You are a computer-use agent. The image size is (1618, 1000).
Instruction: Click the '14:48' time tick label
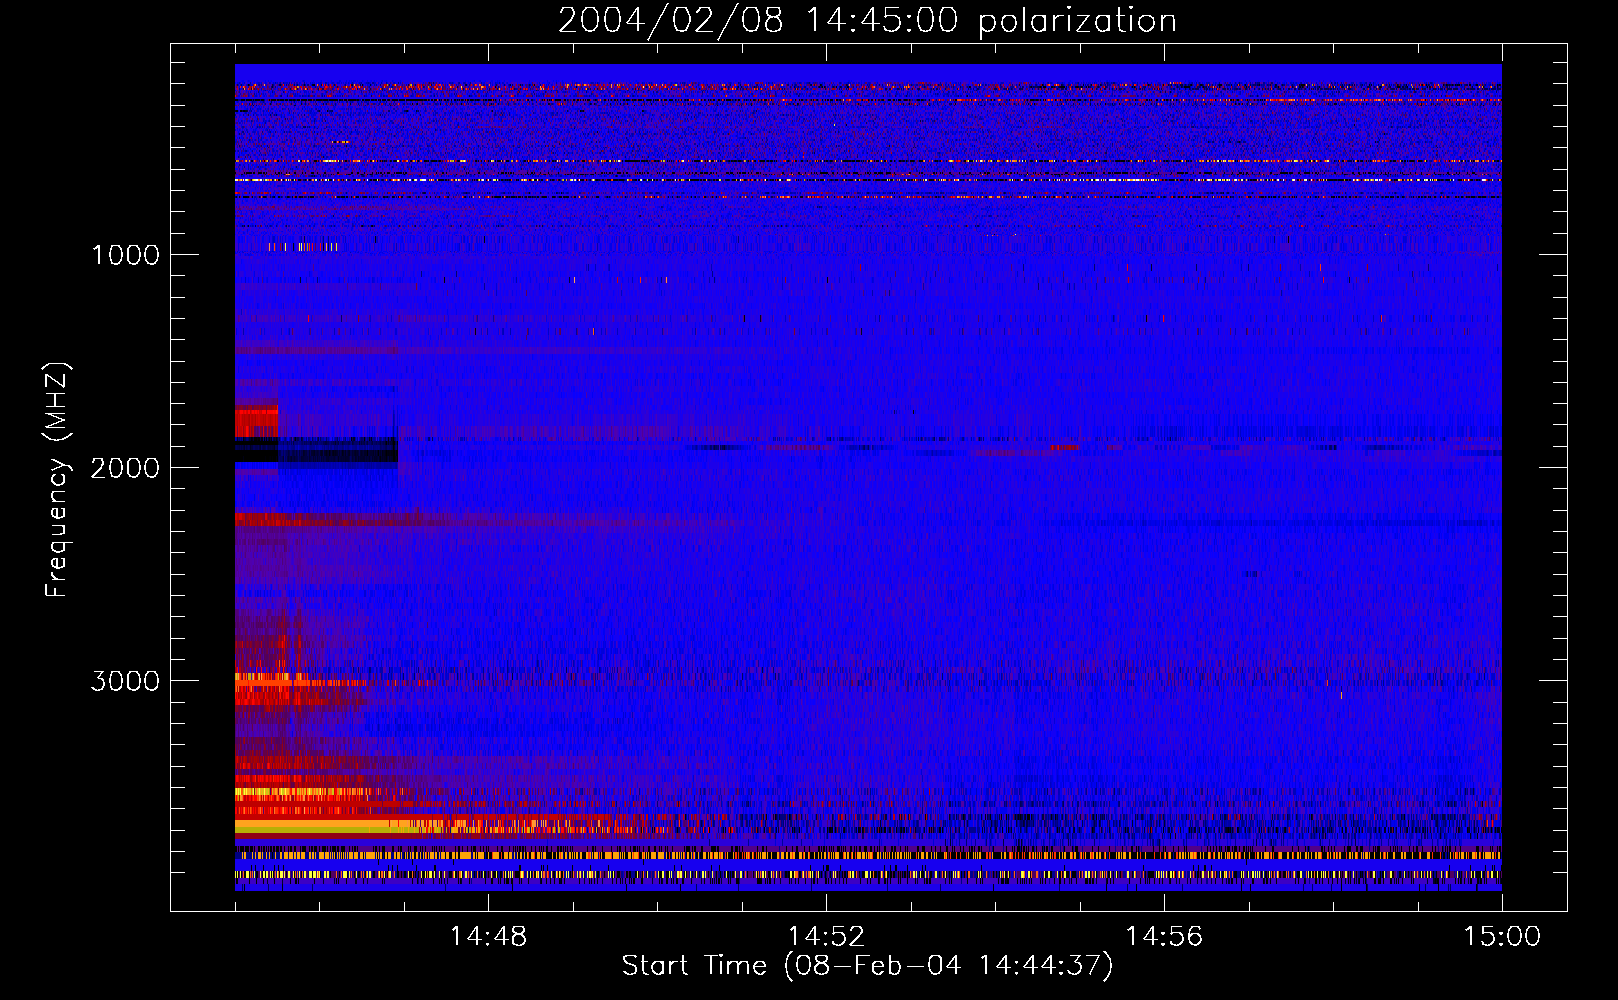click(488, 936)
